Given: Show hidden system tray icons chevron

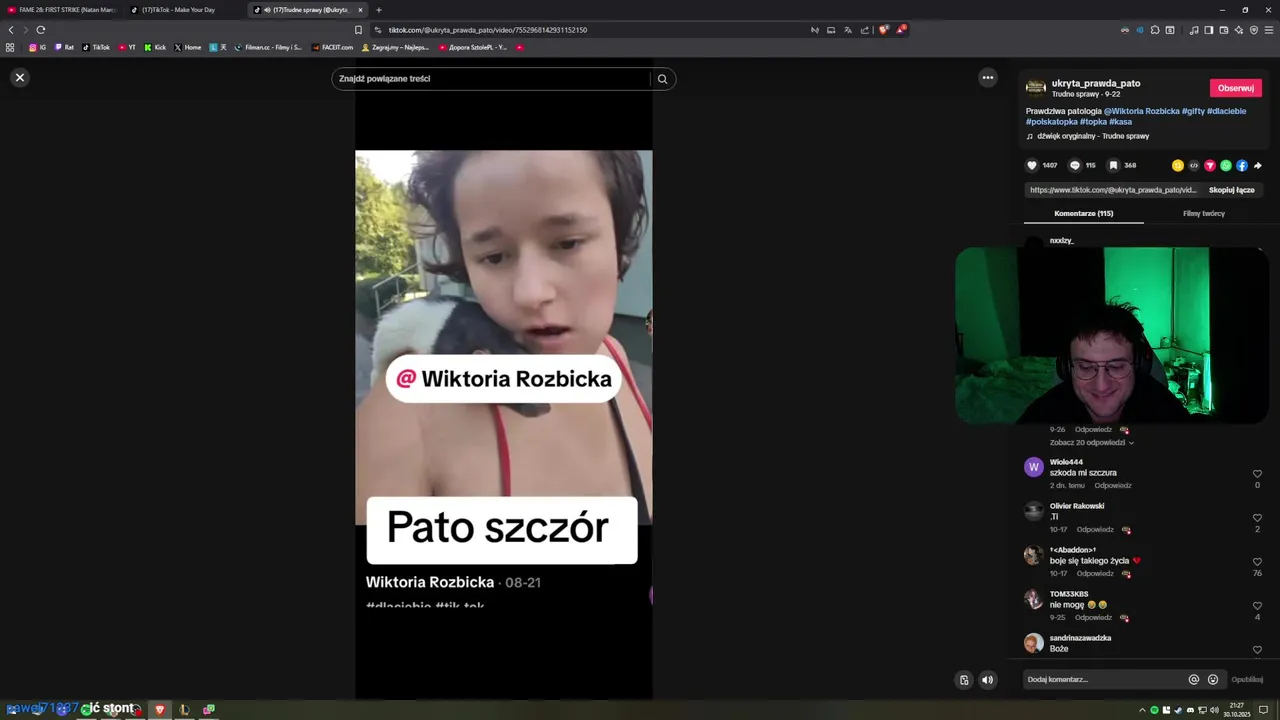Looking at the screenshot, I should point(1142,710).
